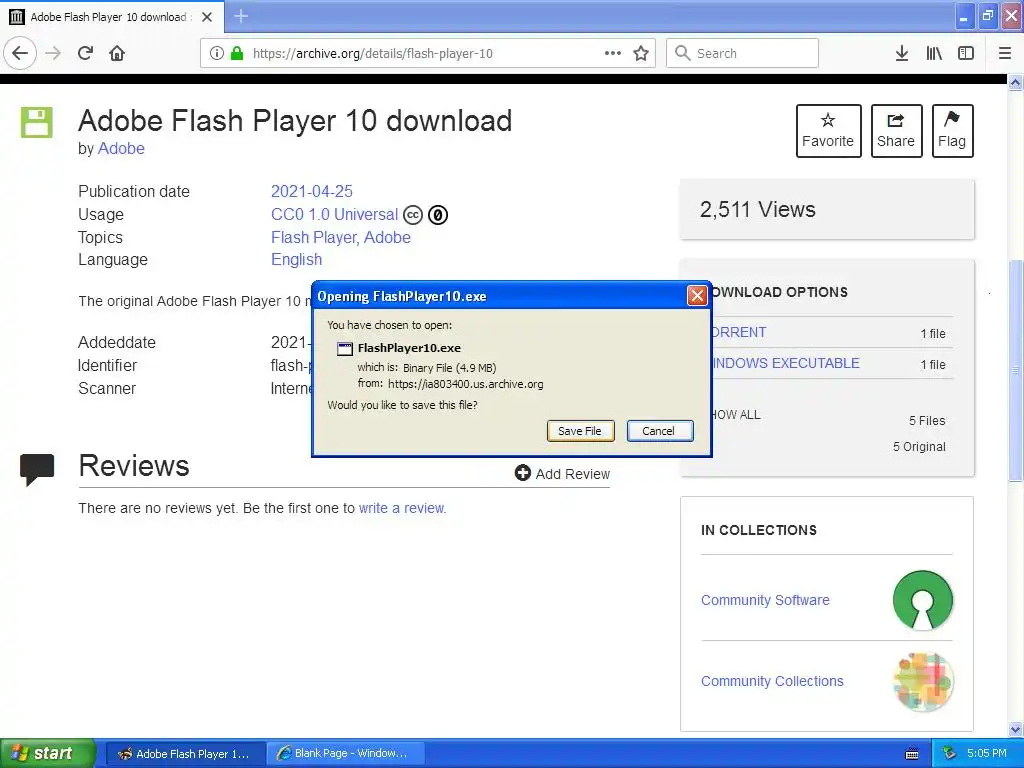Screen dimensions: 1024x768
Task: View the green padlock security details
Action: [x=237, y=53]
